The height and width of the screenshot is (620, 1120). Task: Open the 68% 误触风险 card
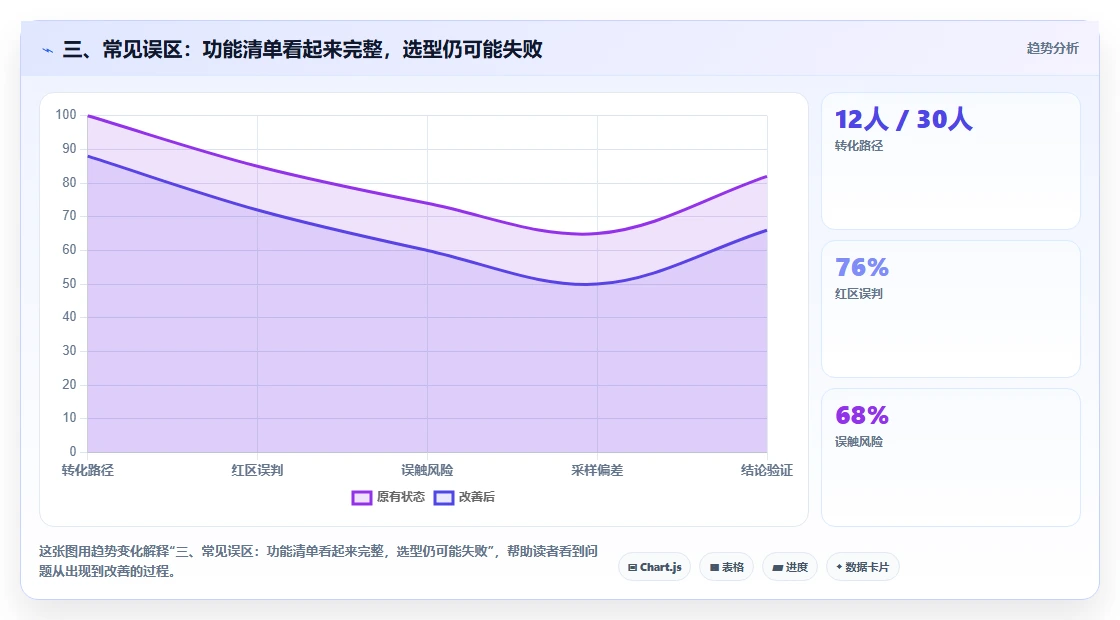pos(951,457)
